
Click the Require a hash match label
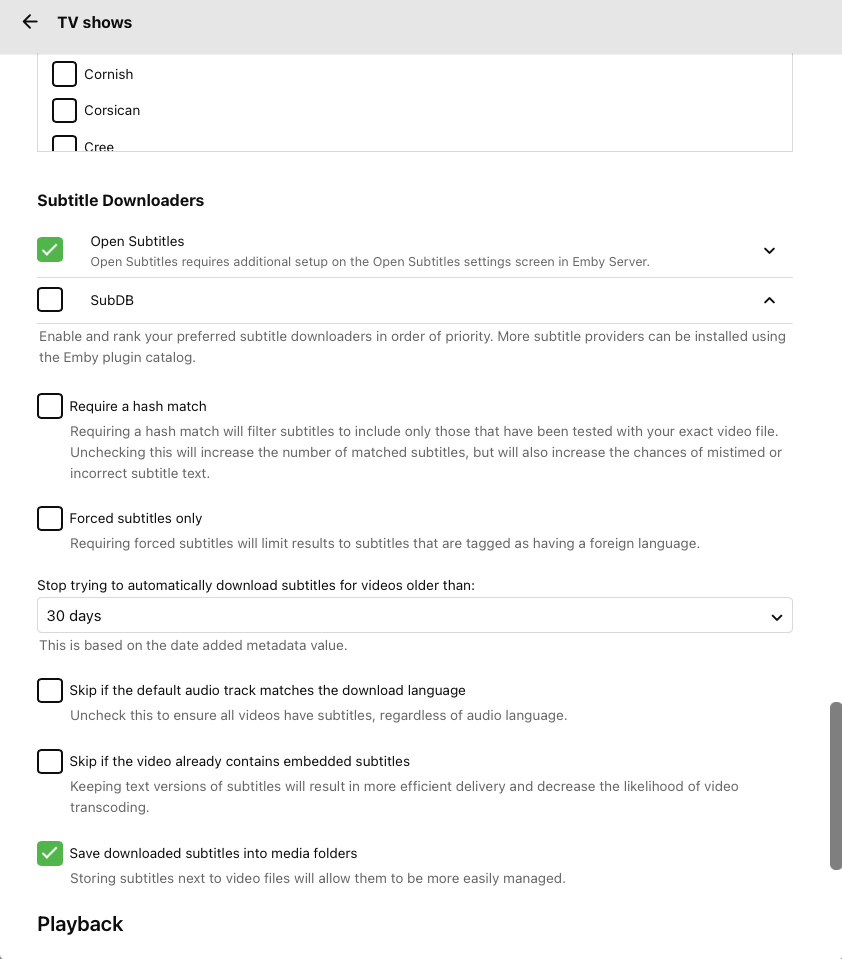click(138, 406)
